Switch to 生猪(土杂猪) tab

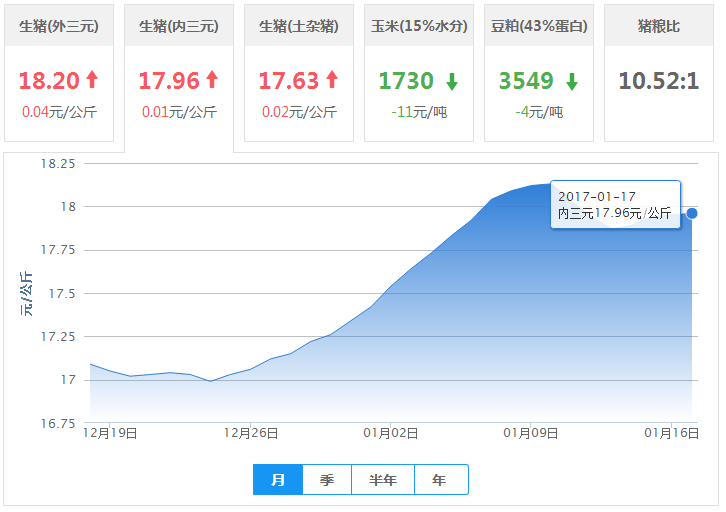[299, 26]
